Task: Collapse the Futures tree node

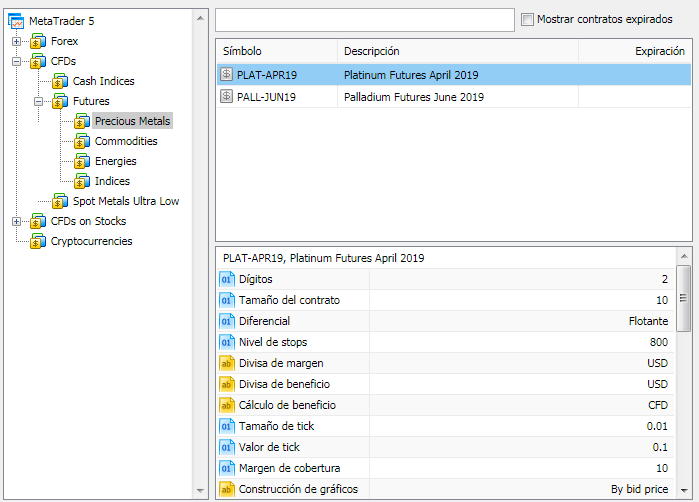Action: [38, 102]
